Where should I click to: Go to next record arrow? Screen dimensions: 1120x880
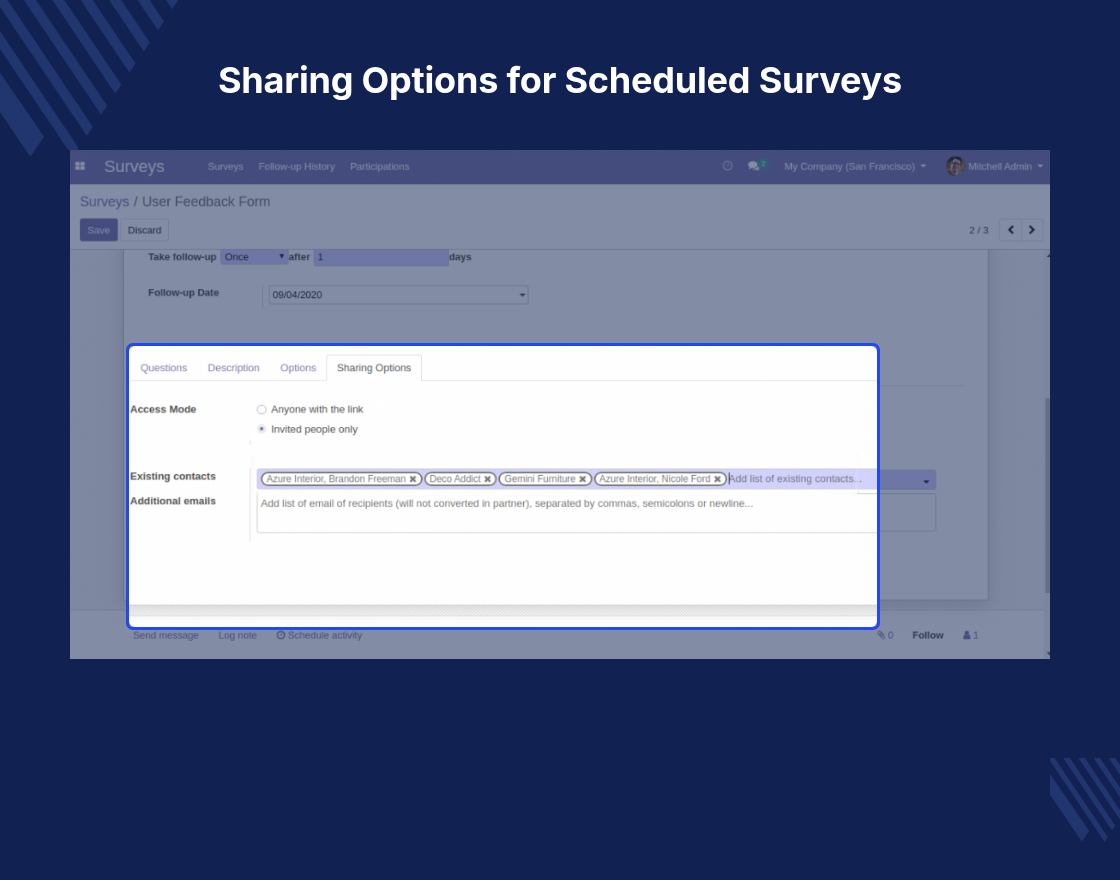point(1031,230)
